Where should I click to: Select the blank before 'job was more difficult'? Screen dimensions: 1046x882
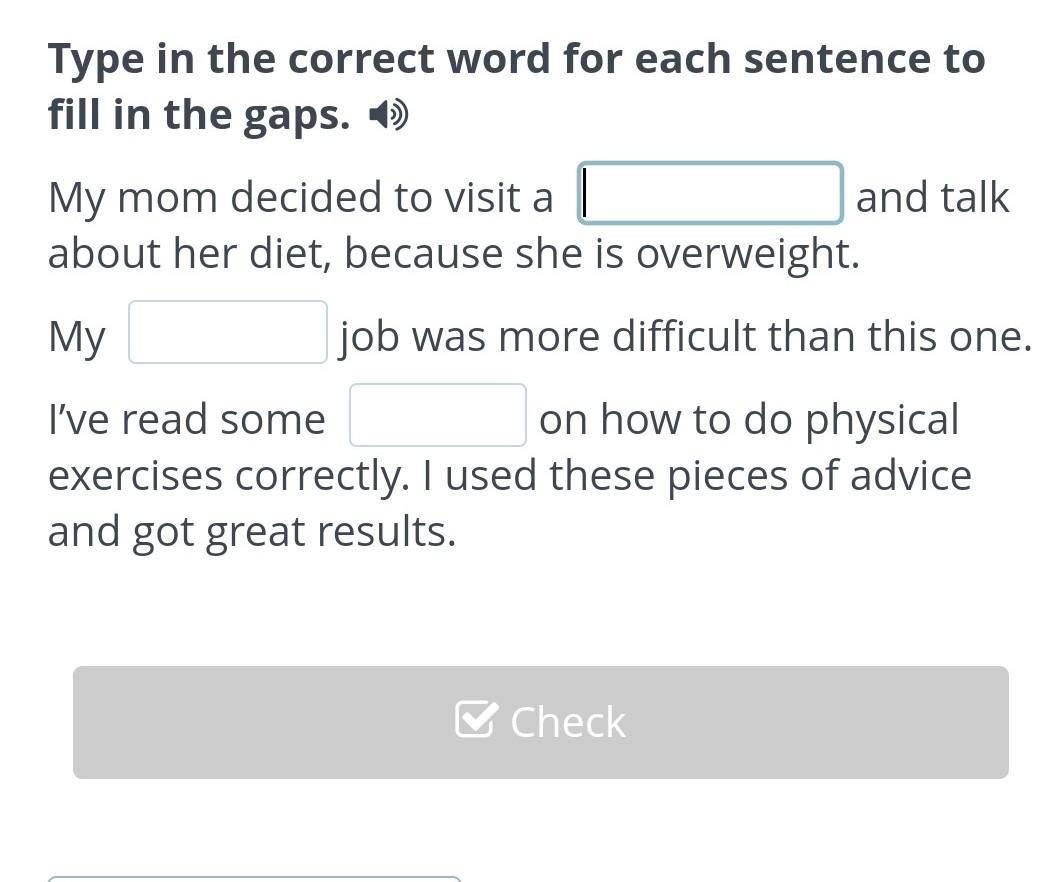click(x=228, y=332)
